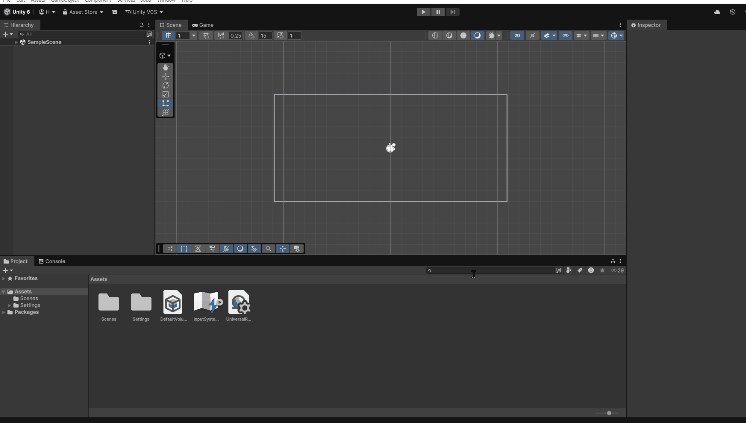Open Hierarchy add object plus dropdown

click(x=8, y=34)
